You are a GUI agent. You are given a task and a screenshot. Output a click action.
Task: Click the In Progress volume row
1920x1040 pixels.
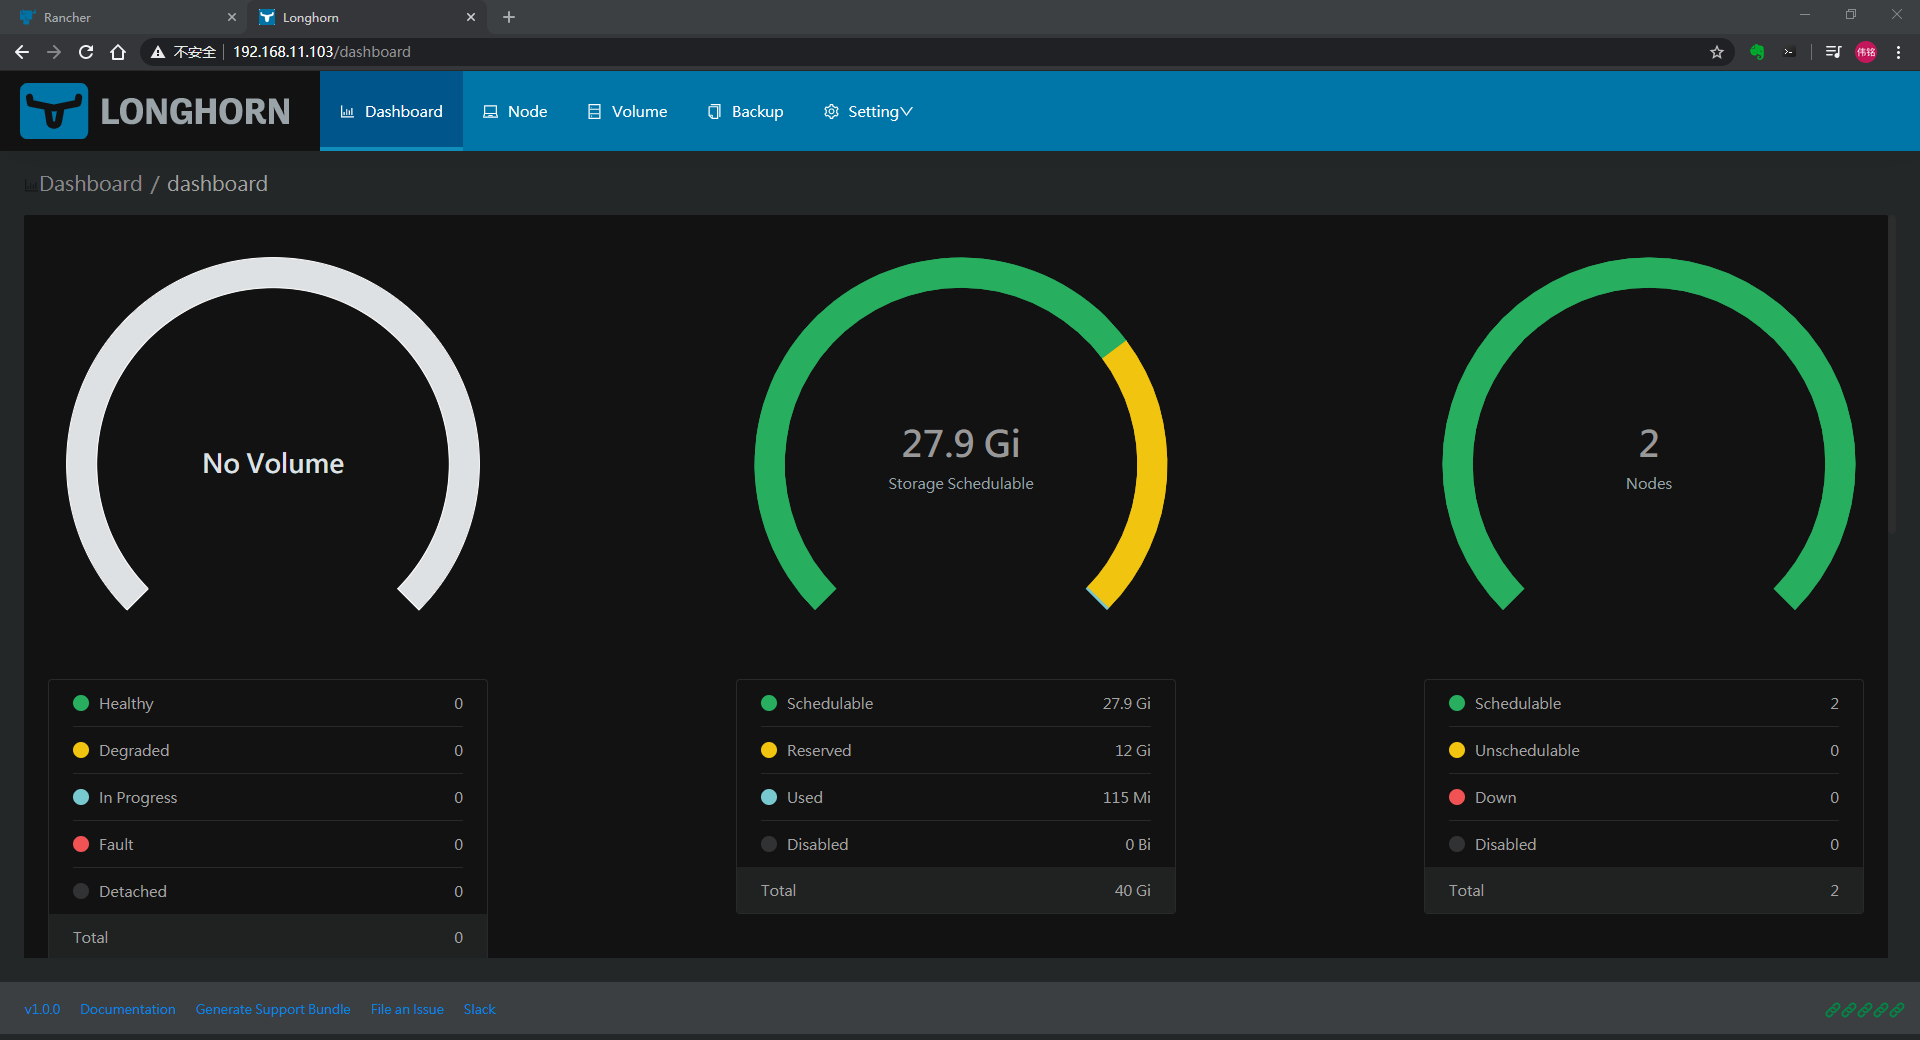(268, 797)
